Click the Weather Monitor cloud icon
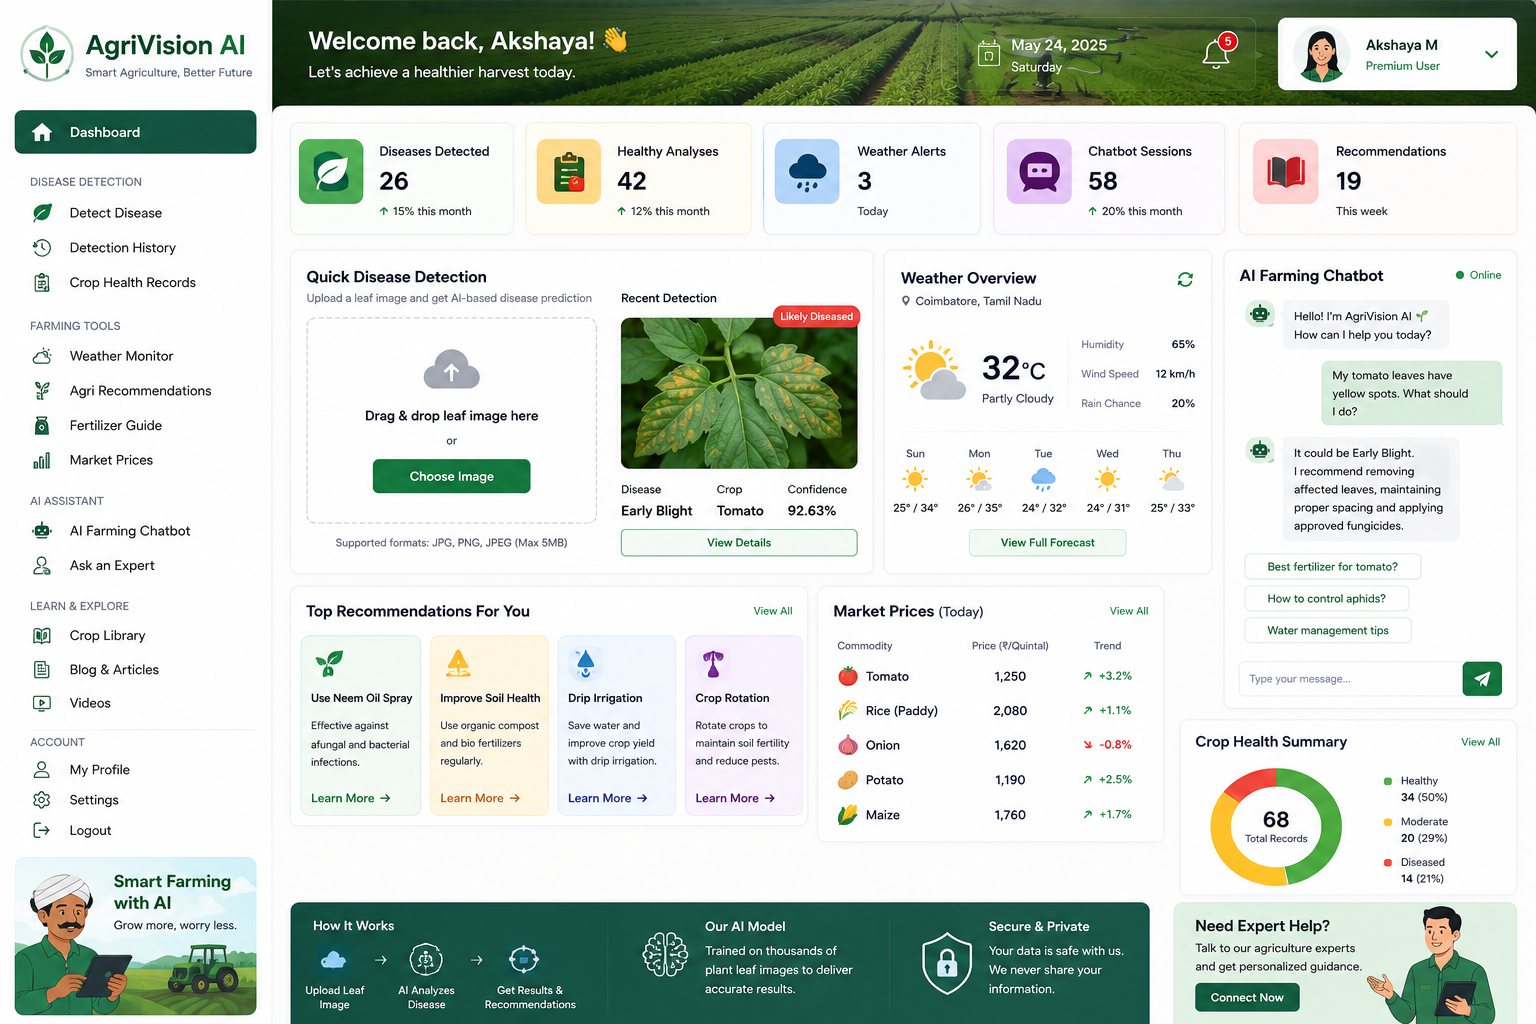This screenshot has height=1024, width=1536. coord(42,356)
